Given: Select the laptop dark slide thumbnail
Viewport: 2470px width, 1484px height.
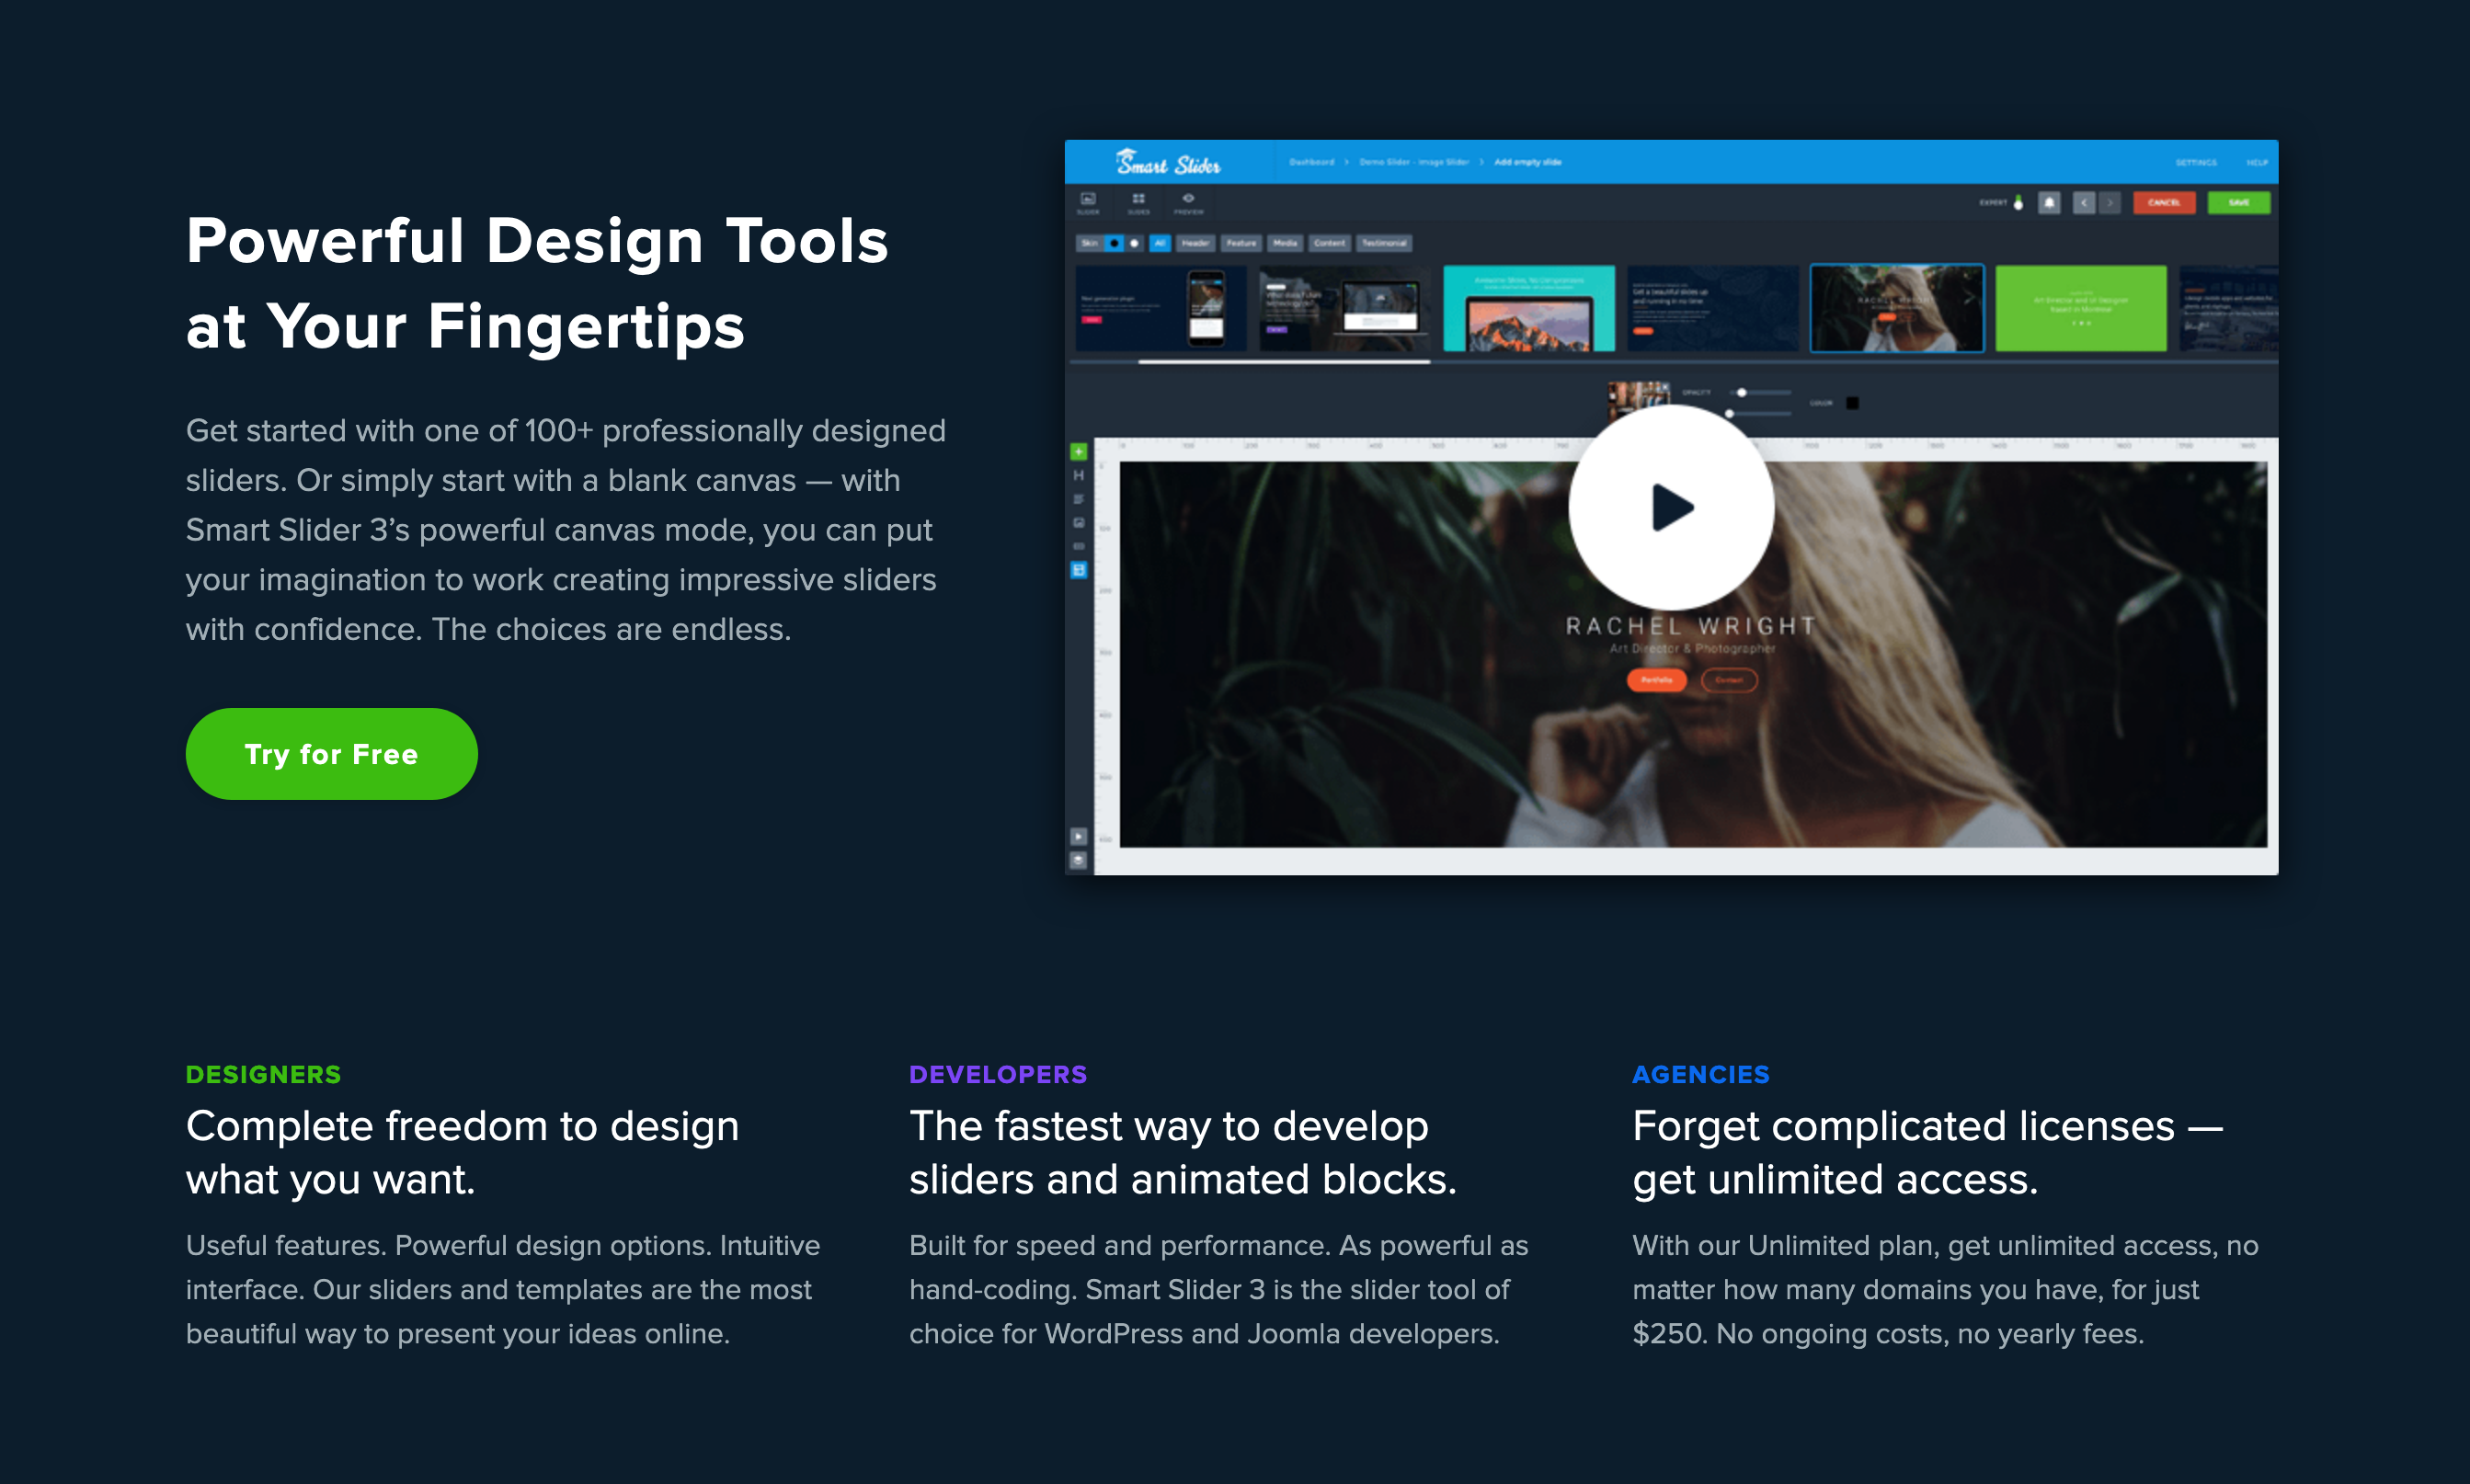Looking at the screenshot, I should [1345, 308].
